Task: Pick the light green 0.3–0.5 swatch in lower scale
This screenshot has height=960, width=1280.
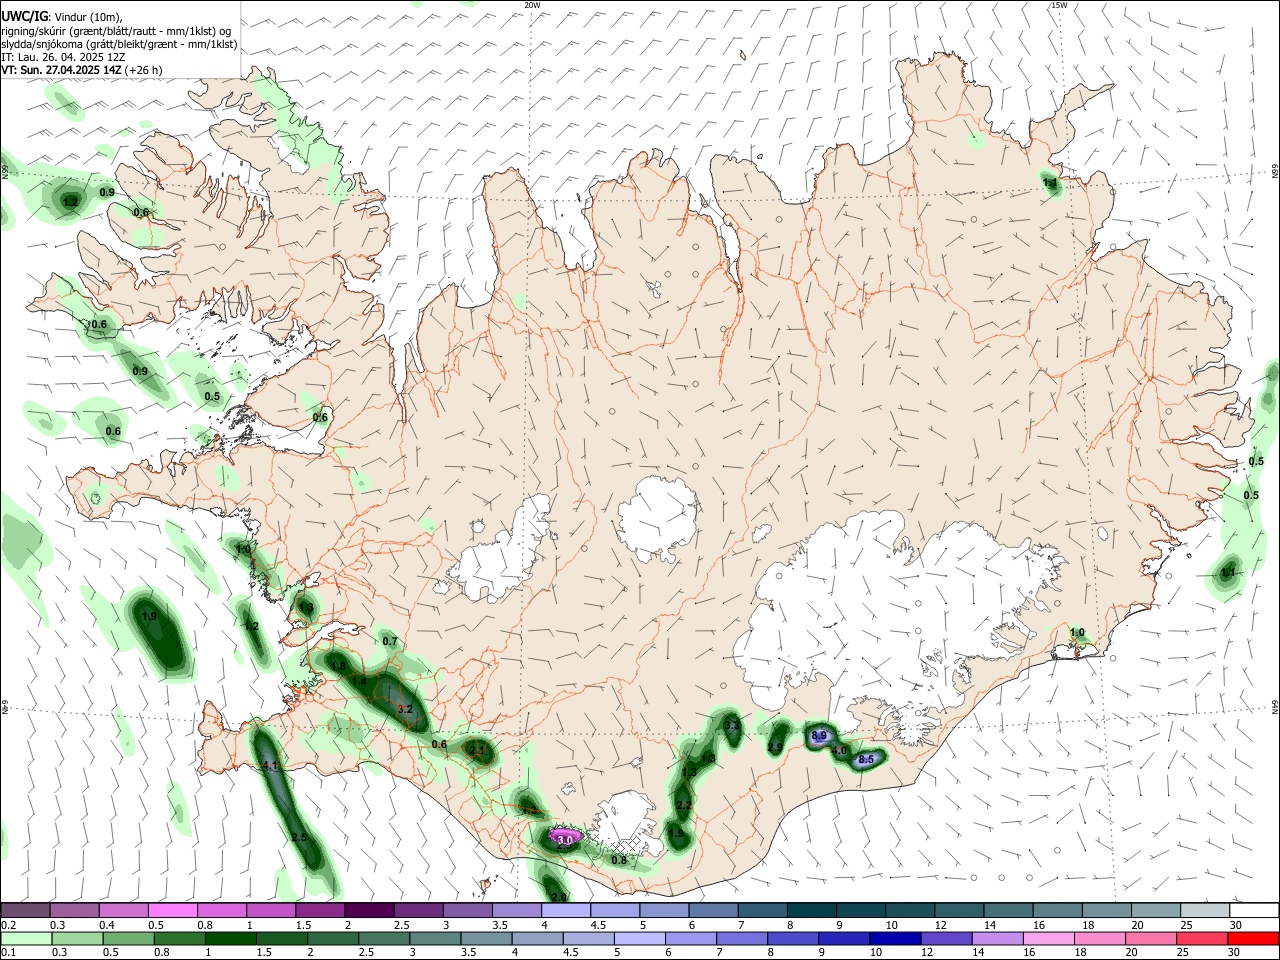Action: point(77,938)
